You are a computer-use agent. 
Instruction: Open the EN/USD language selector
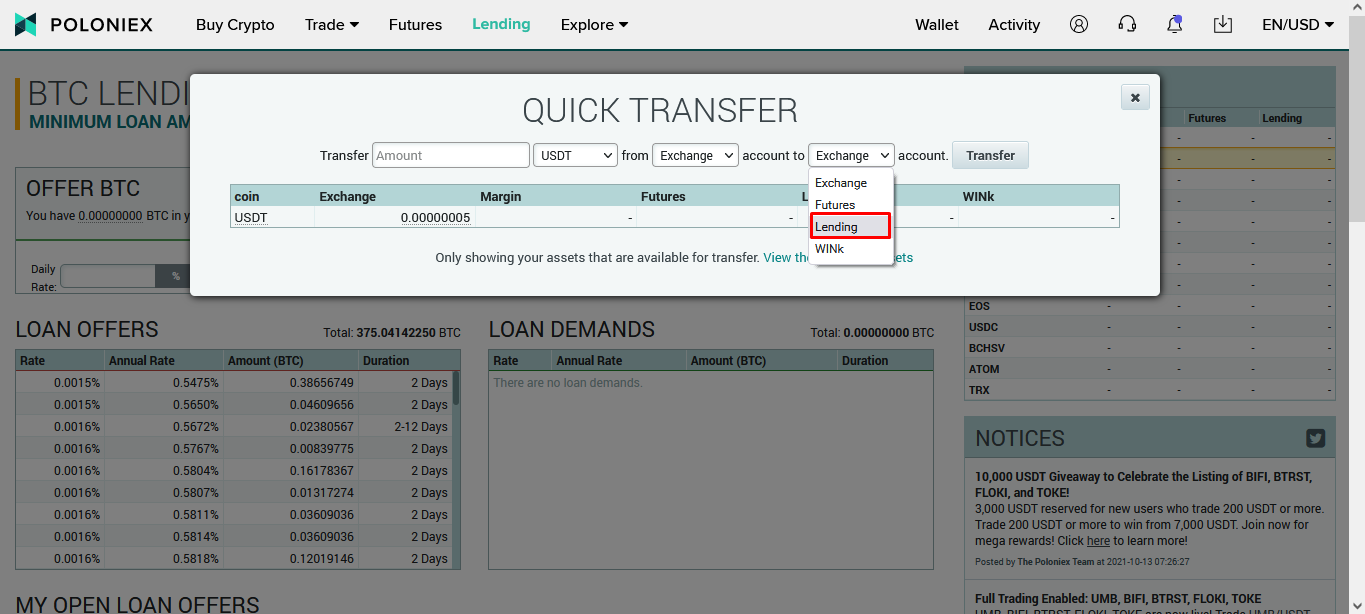[x=1298, y=25]
